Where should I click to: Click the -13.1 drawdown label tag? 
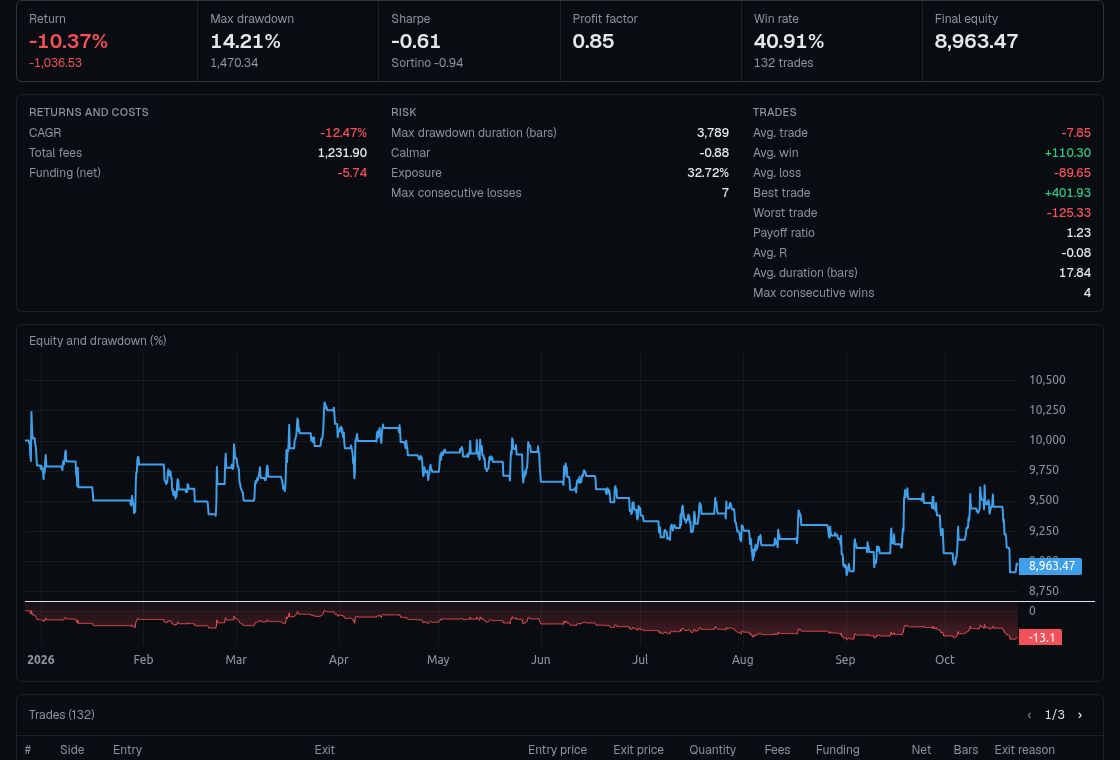[1041, 637]
